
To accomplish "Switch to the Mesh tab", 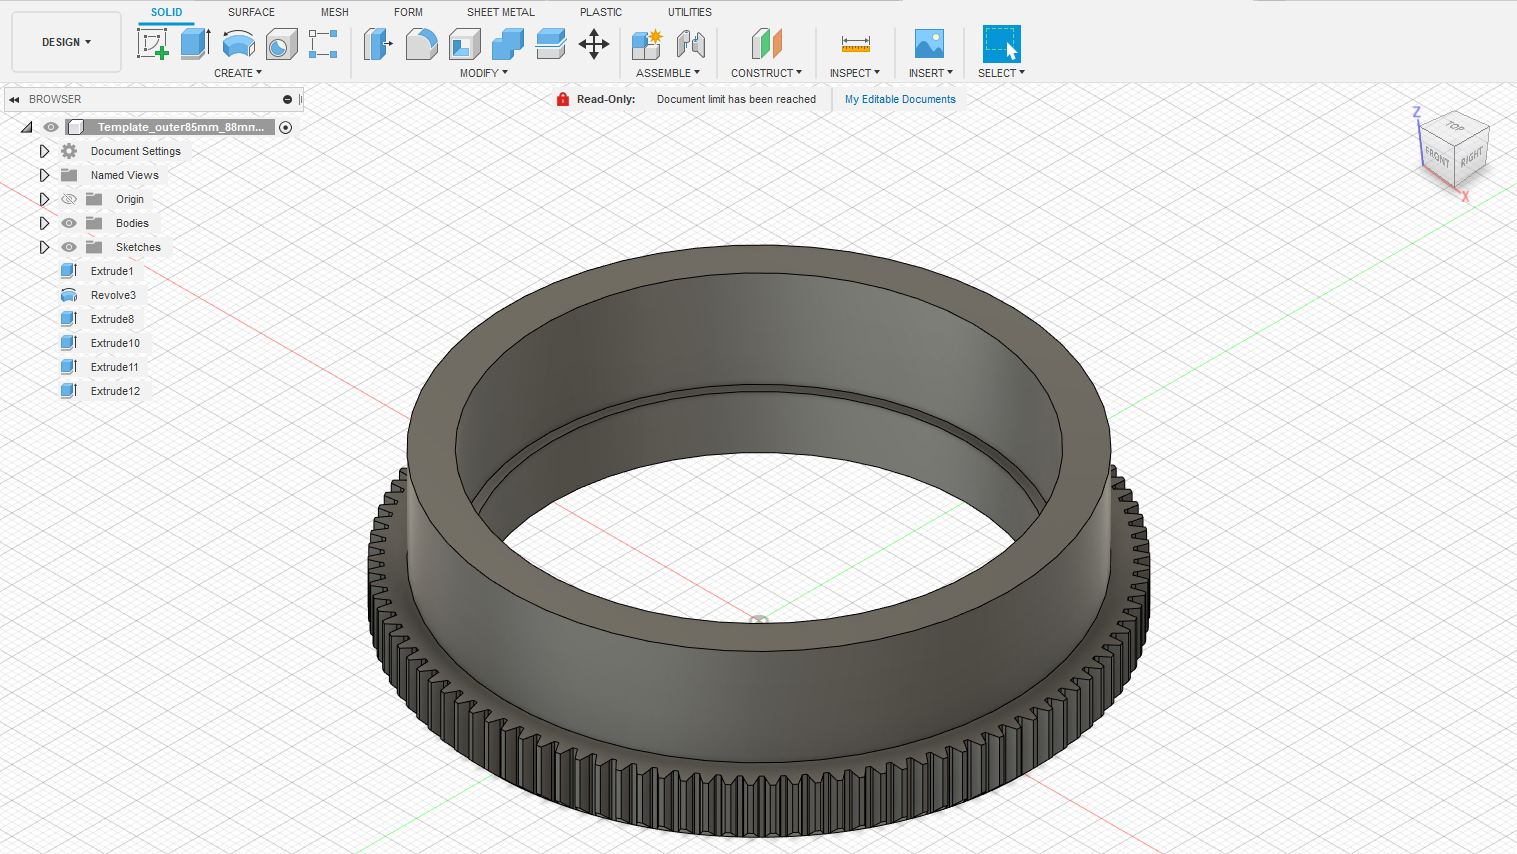I will tap(335, 12).
